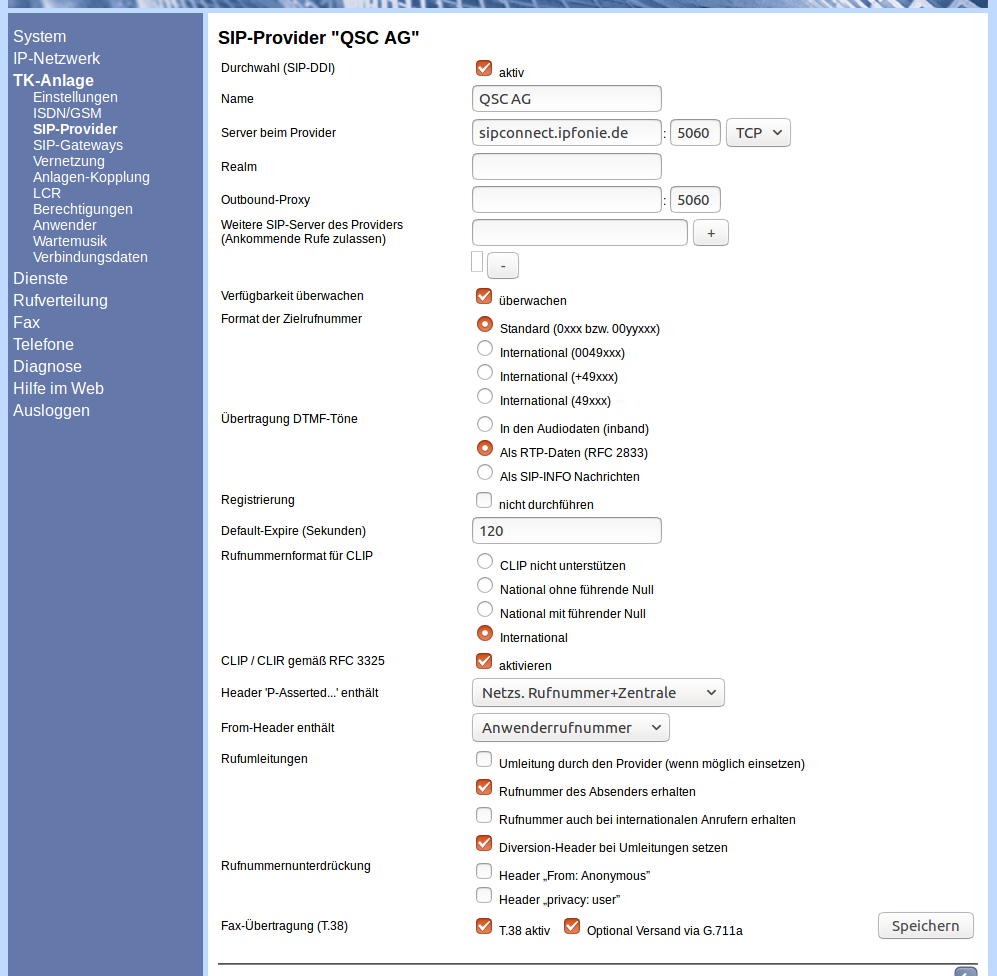
Task: Toggle the Durchwahl (SIP-DDI) aktiv checkbox
Action: point(484,69)
